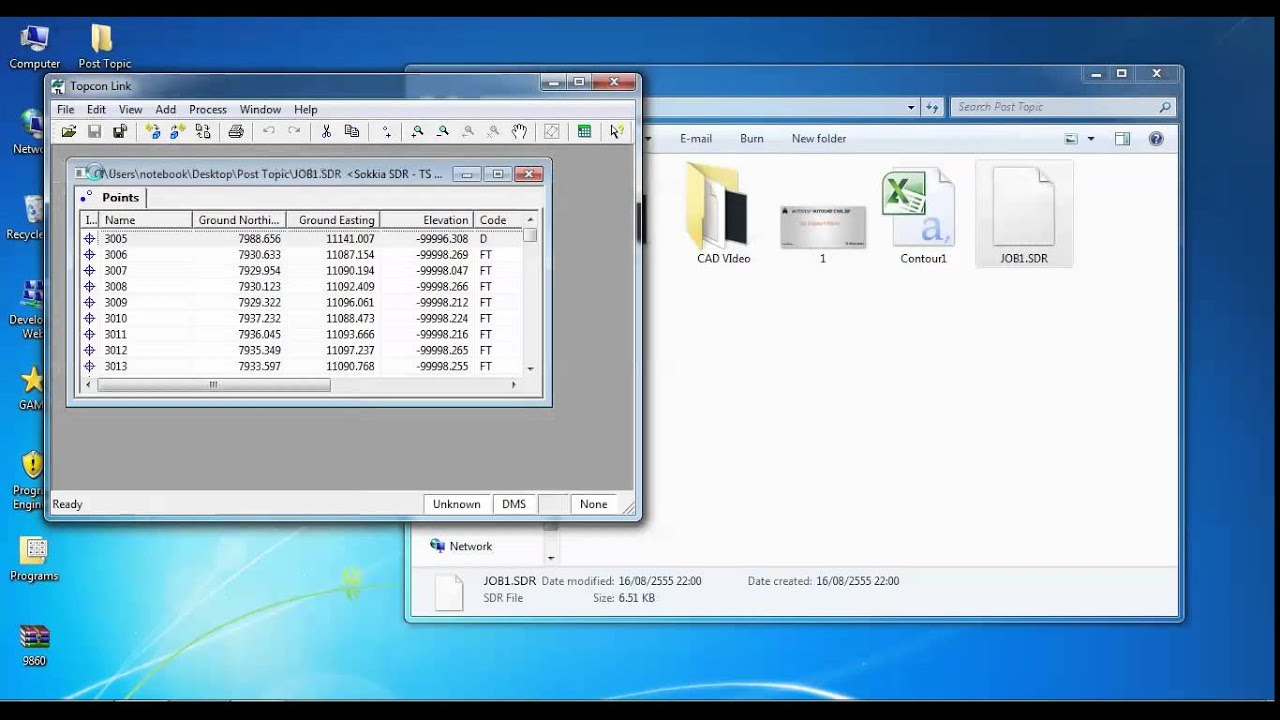This screenshot has width=1280, height=720.
Task: Open the change view dropdown arrow
Action: coord(1091,139)
